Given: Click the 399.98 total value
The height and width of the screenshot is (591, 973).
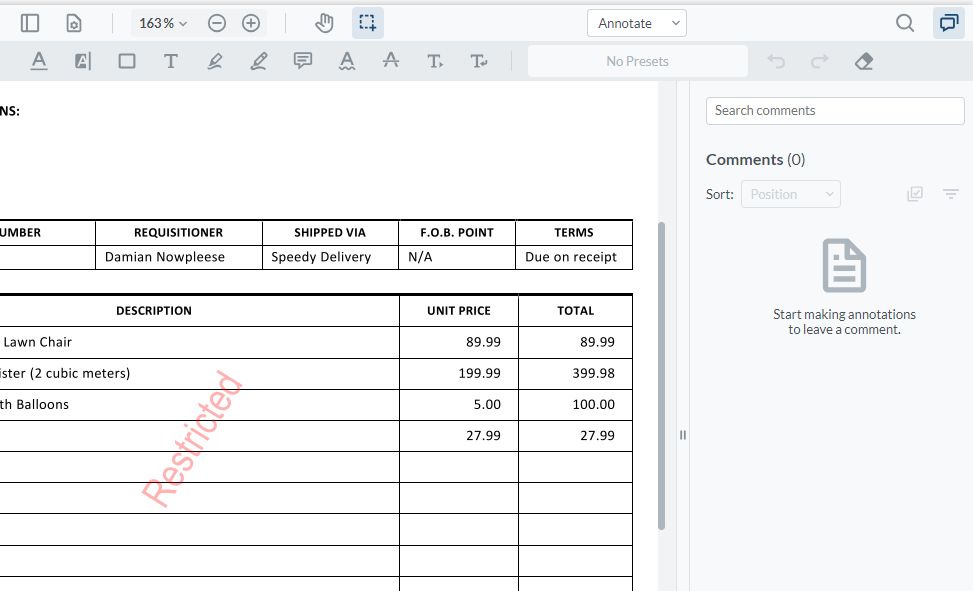Looking at the screenshot, I should [x=593, y=374].
